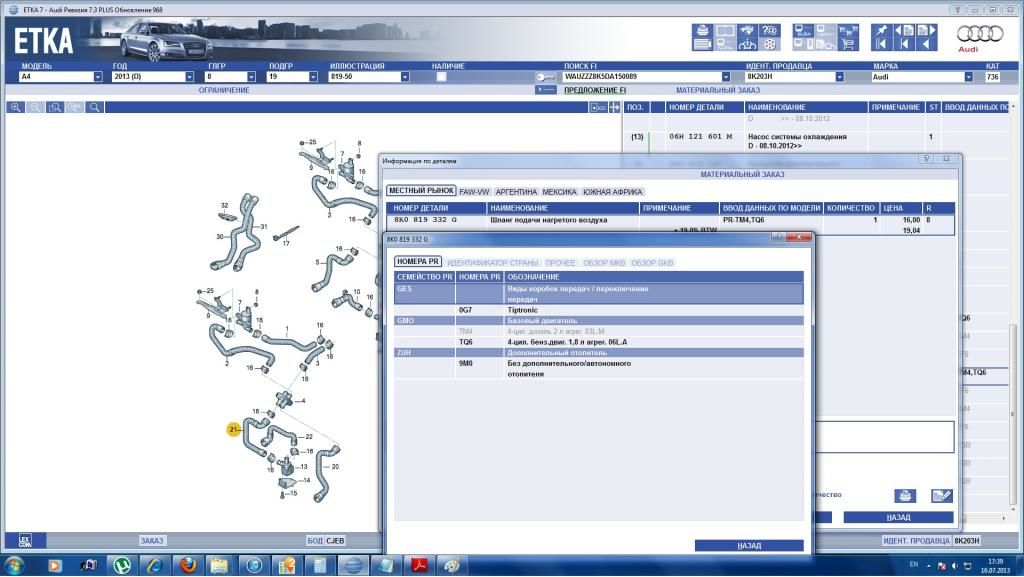1024x577 pixels.
Task: Click the single-bar left arrow navigation icon
Action: 904,44
